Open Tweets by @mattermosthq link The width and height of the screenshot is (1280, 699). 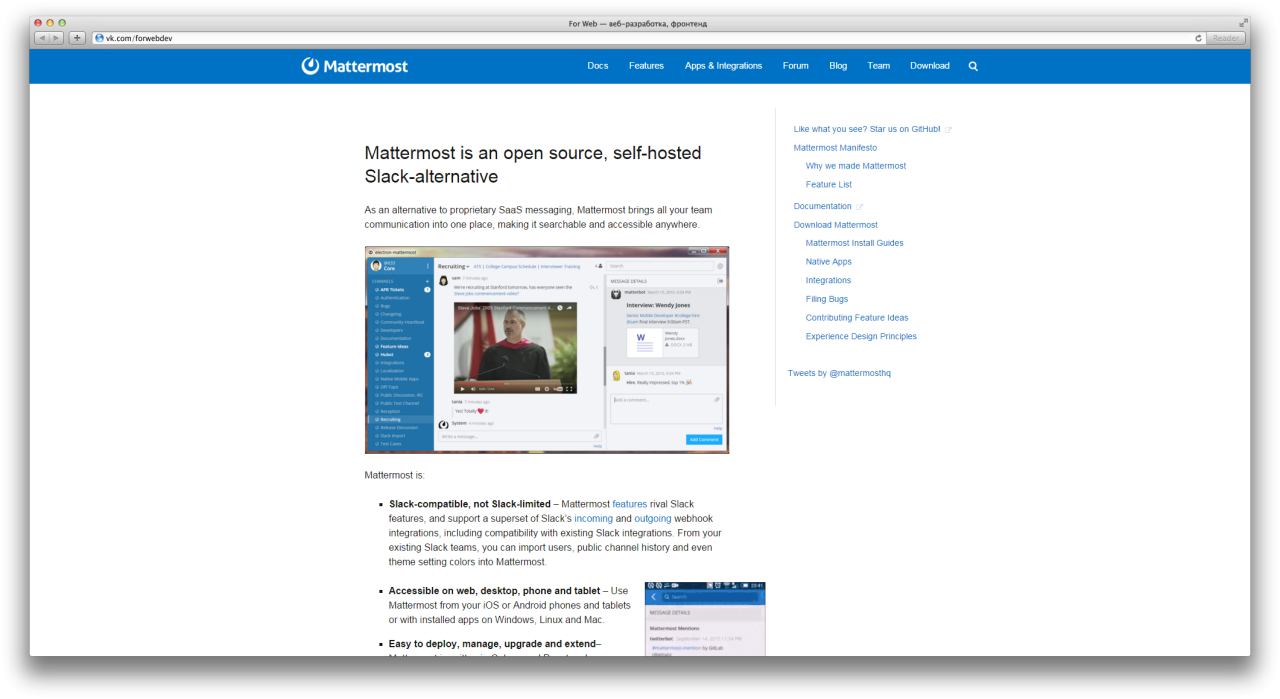(x=839, y=373)
